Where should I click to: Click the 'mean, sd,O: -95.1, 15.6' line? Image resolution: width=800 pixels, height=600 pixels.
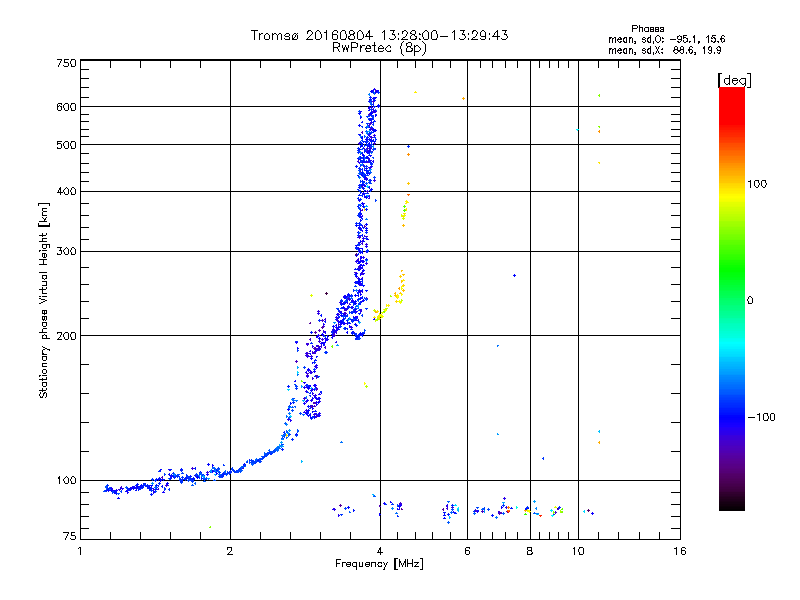(666, 39)
